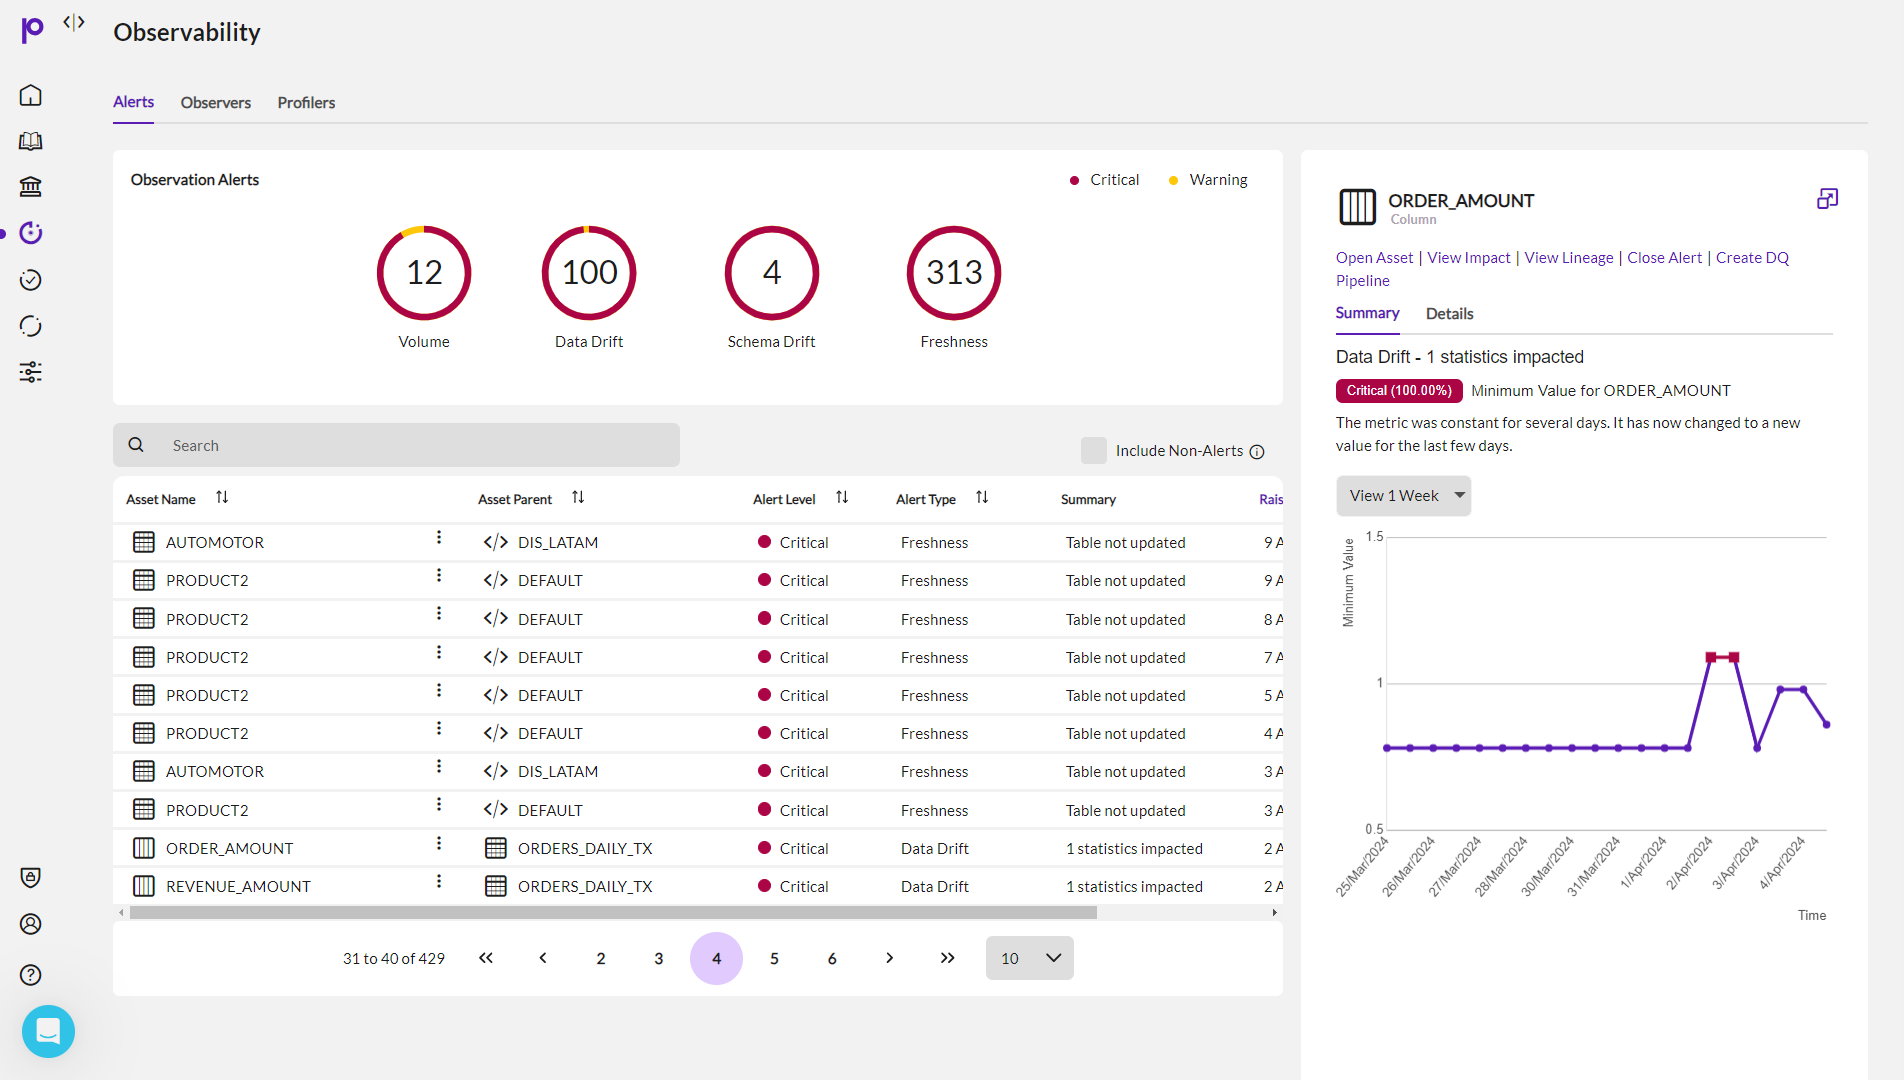Switch to the Profilers tab

(306, 103)
